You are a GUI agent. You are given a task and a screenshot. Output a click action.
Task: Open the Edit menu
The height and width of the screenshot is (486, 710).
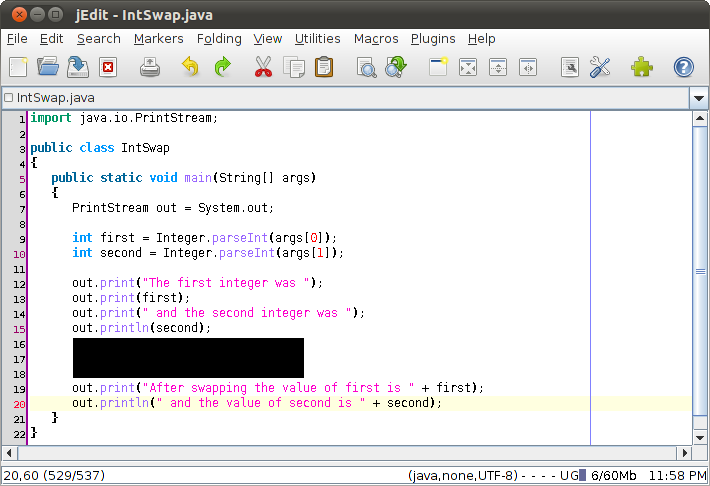click(x=51, y=39)
